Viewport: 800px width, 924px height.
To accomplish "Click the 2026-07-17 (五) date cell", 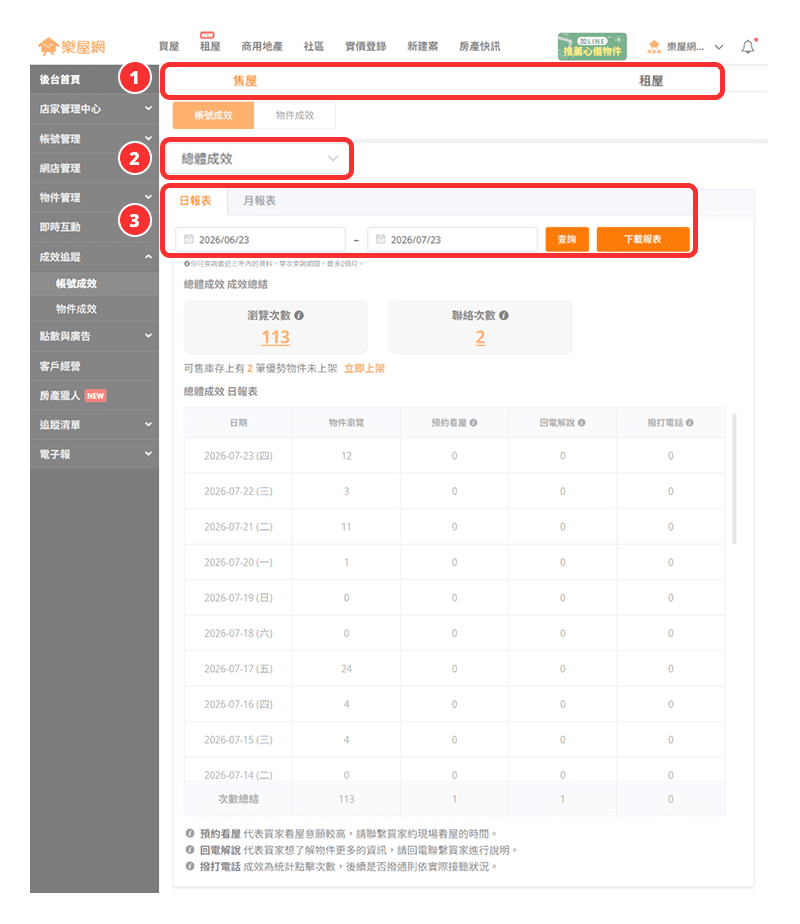I will [238, 669].
